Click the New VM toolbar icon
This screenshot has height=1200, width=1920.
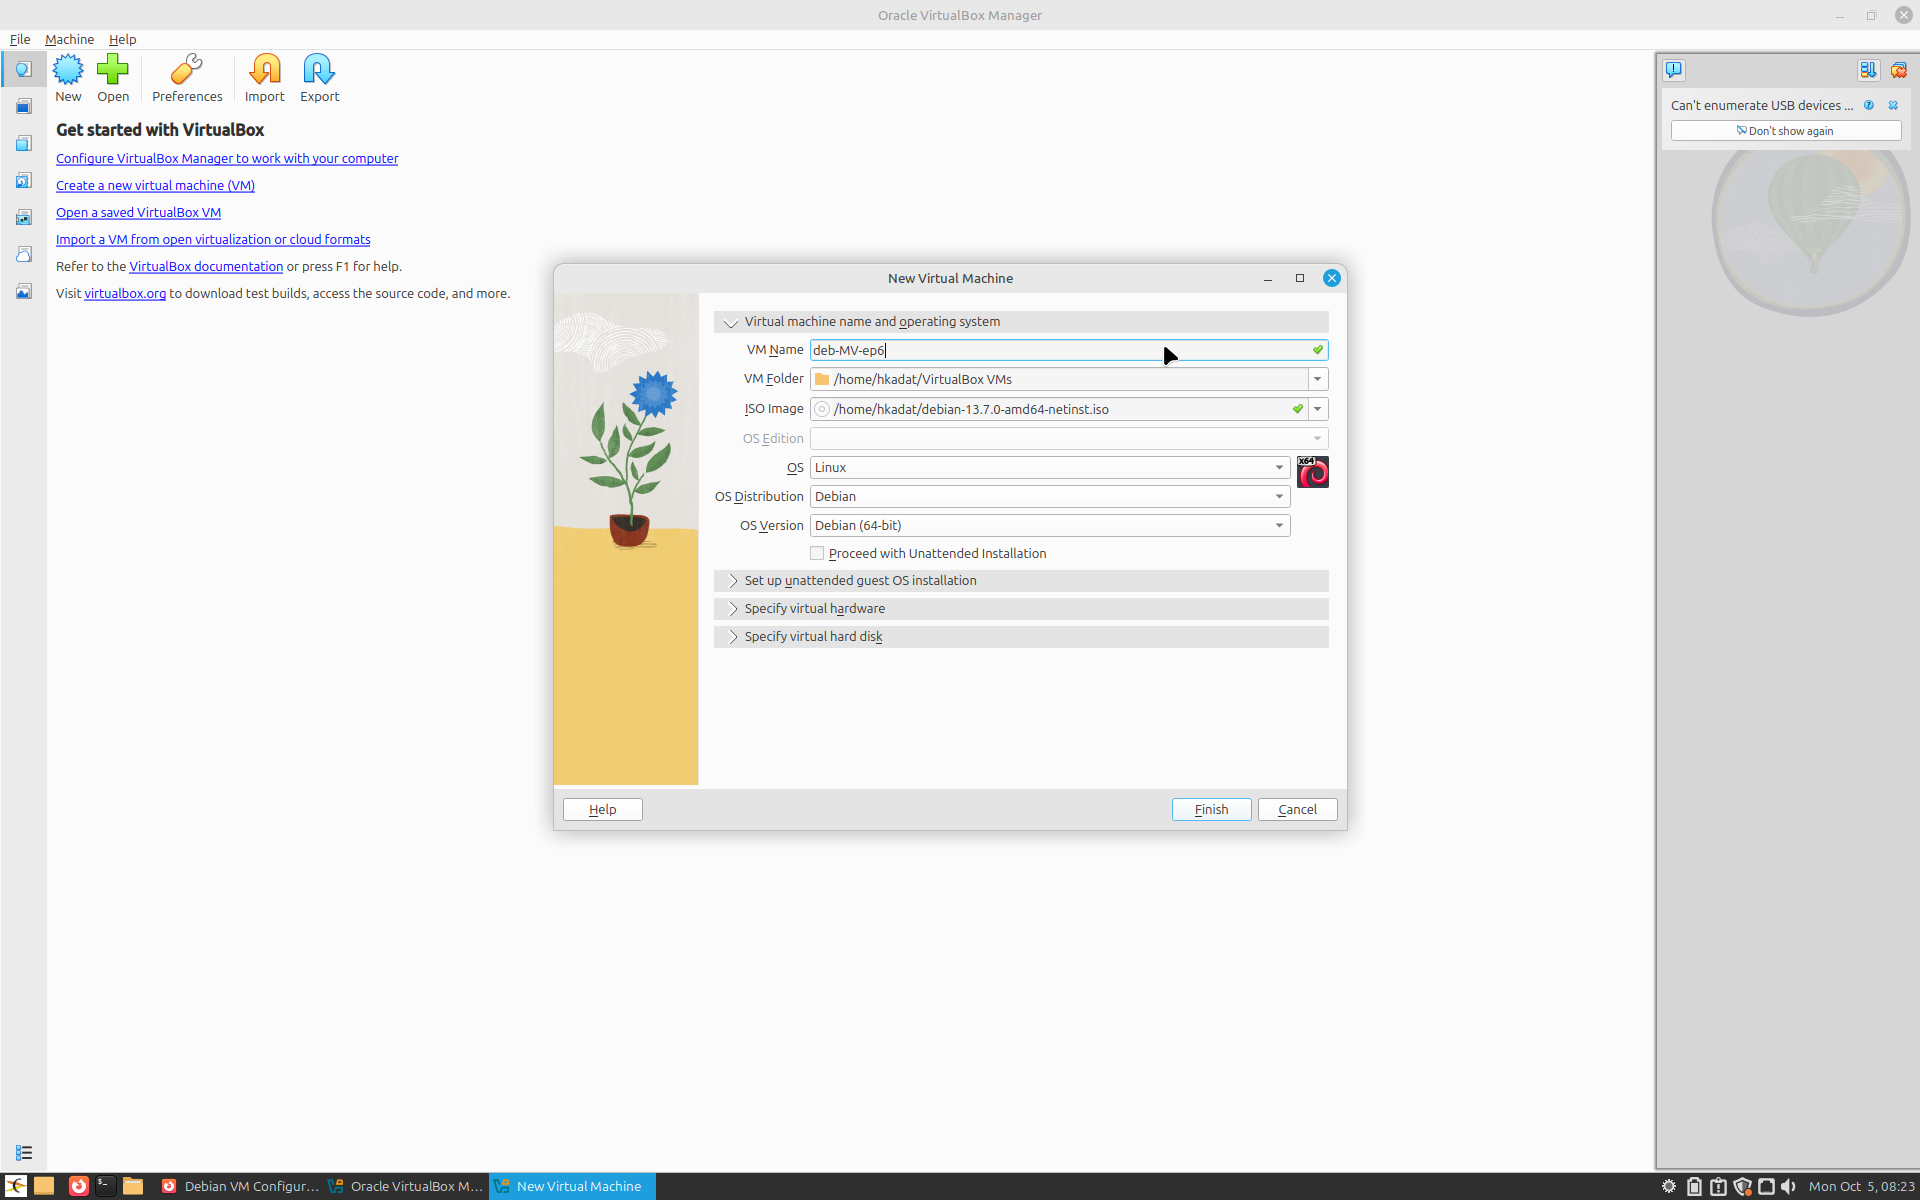[68, 78]
